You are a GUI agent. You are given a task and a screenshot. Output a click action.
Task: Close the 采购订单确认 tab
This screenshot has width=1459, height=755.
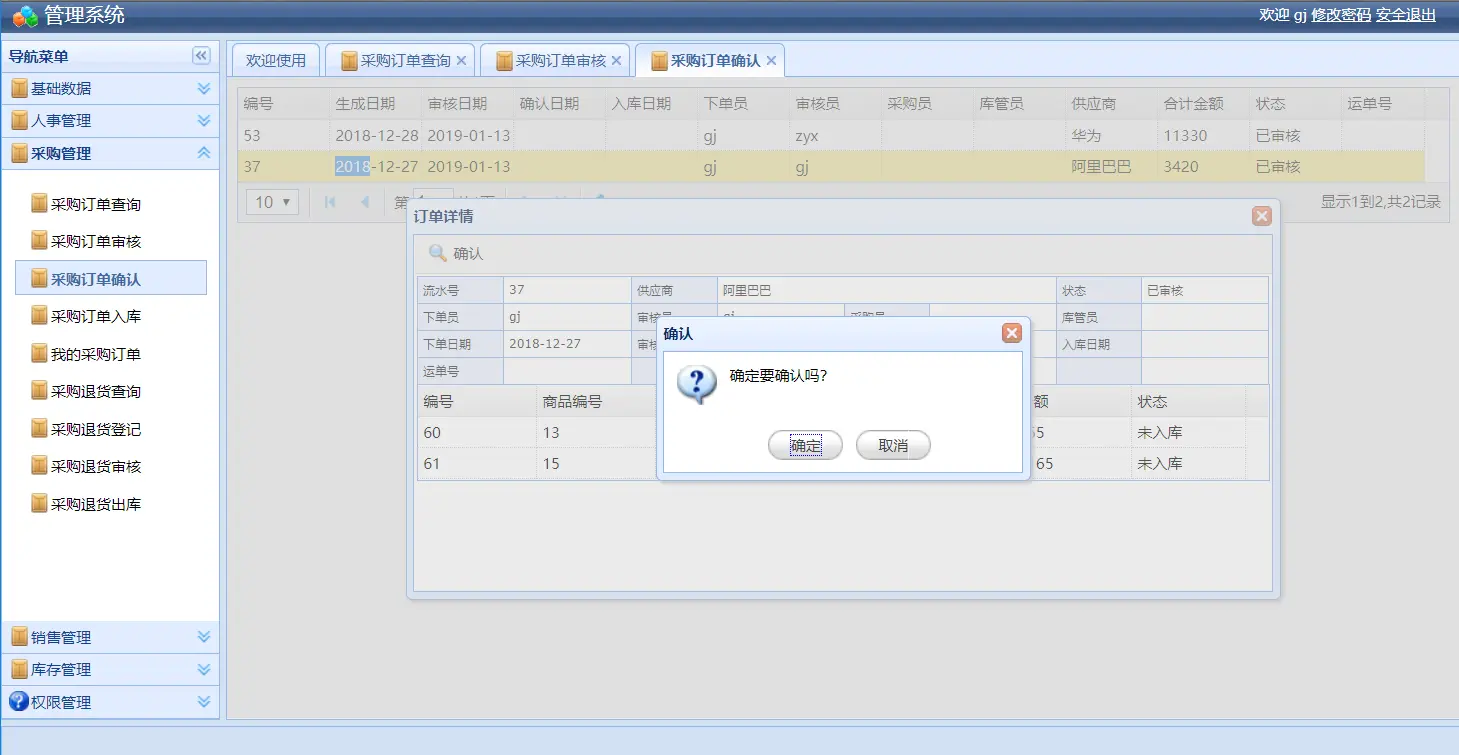tap(771, 61)
